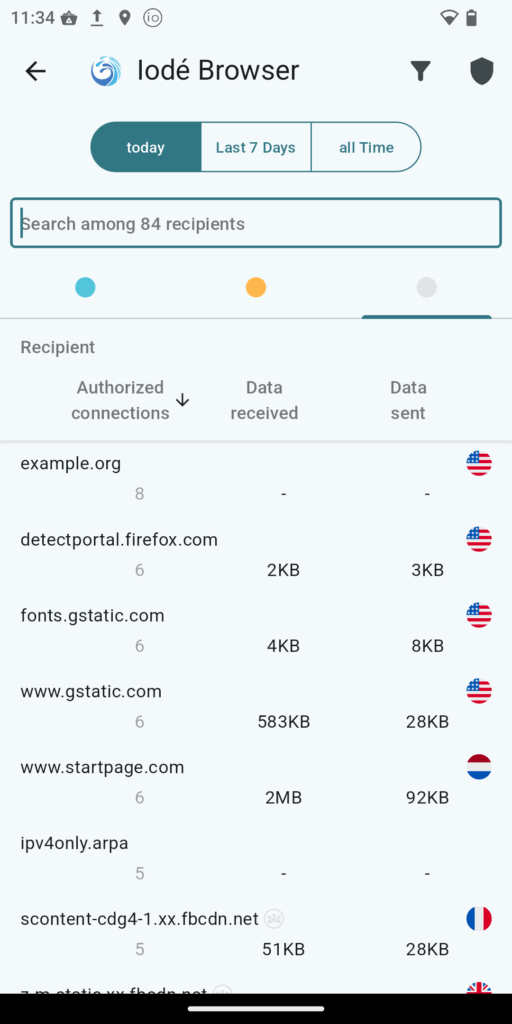Focus the "Search among 84 recipients" field
512x1024 pixels.
point(256,223)
